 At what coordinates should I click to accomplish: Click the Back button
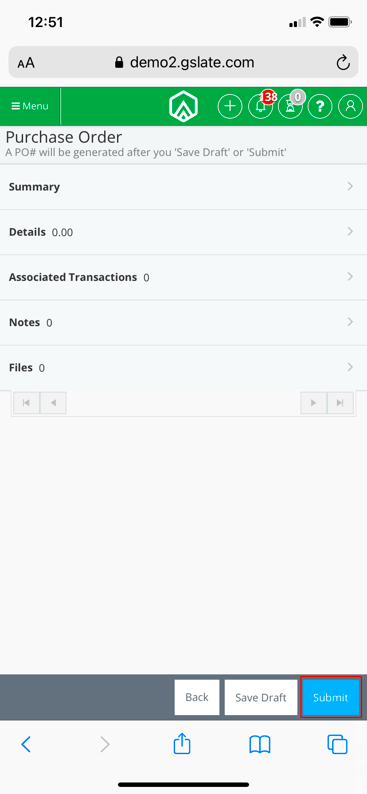tap(197, 697)
